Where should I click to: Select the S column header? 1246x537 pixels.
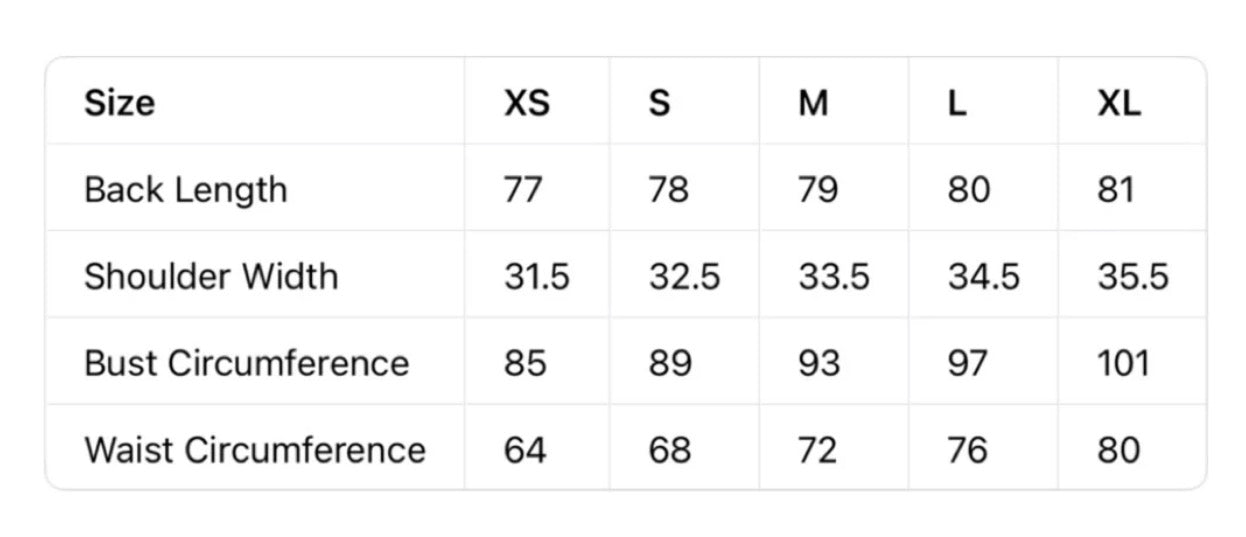659,102
